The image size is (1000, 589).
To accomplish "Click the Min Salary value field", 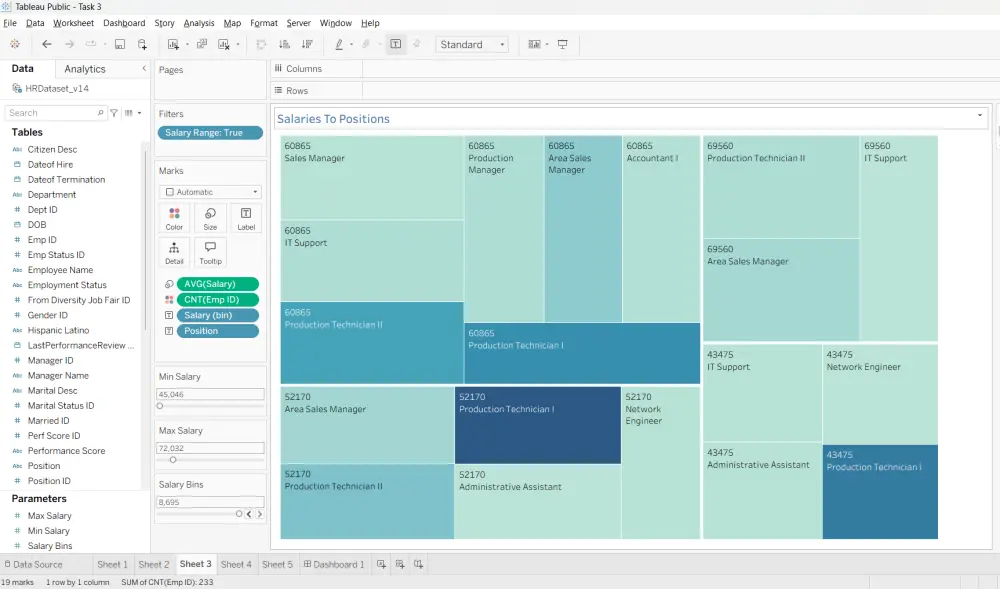I will [x=210, y=394].
